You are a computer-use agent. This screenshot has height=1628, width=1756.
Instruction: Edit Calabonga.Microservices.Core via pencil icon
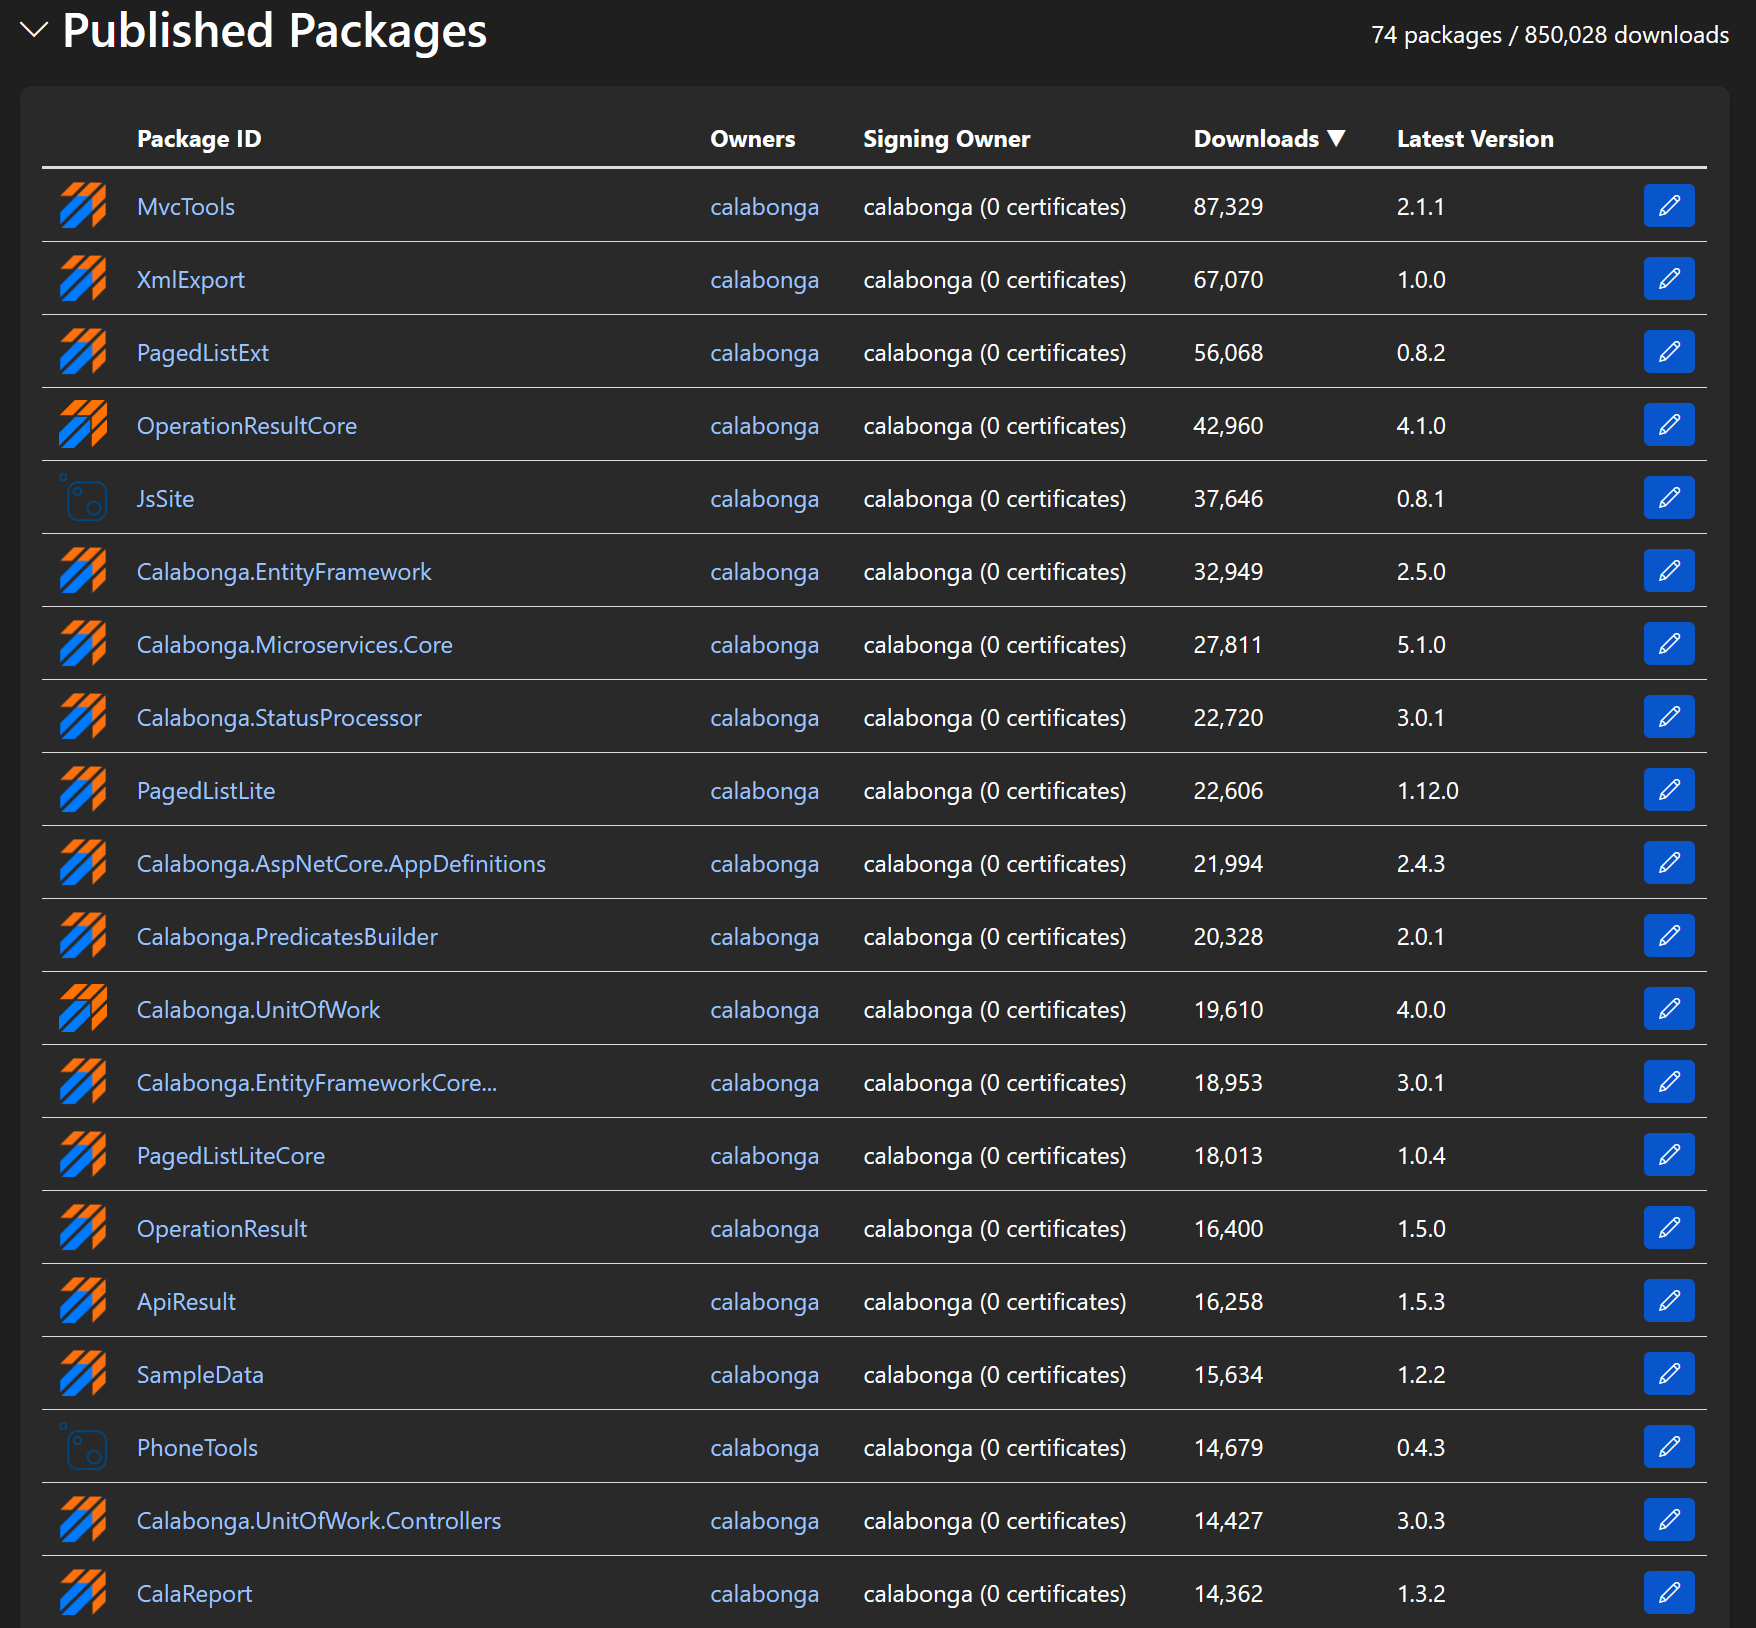pos(1669,644)
